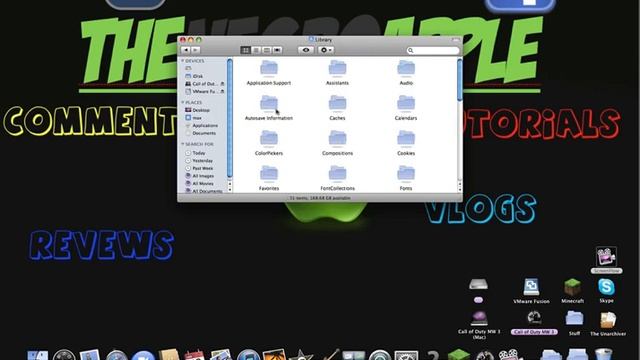Screen dimensions: 640x360
Task: Eject the VMware Fu... volume
Action: [222, 91]
